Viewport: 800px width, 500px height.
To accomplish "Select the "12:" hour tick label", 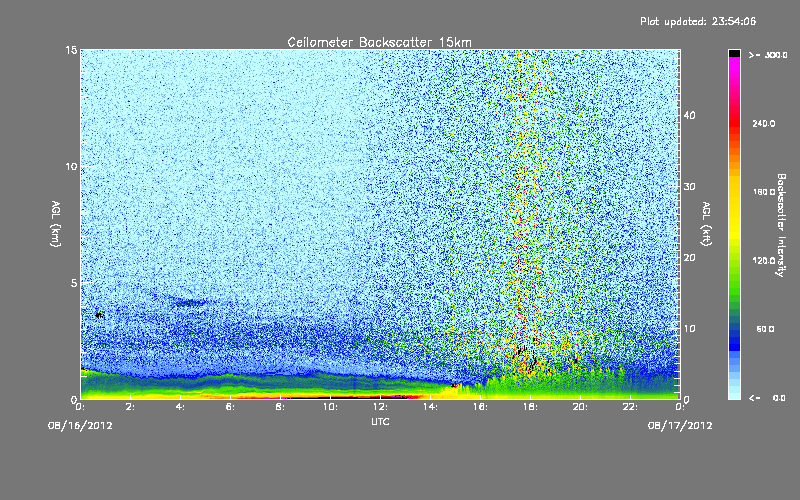I will point(380,407).
